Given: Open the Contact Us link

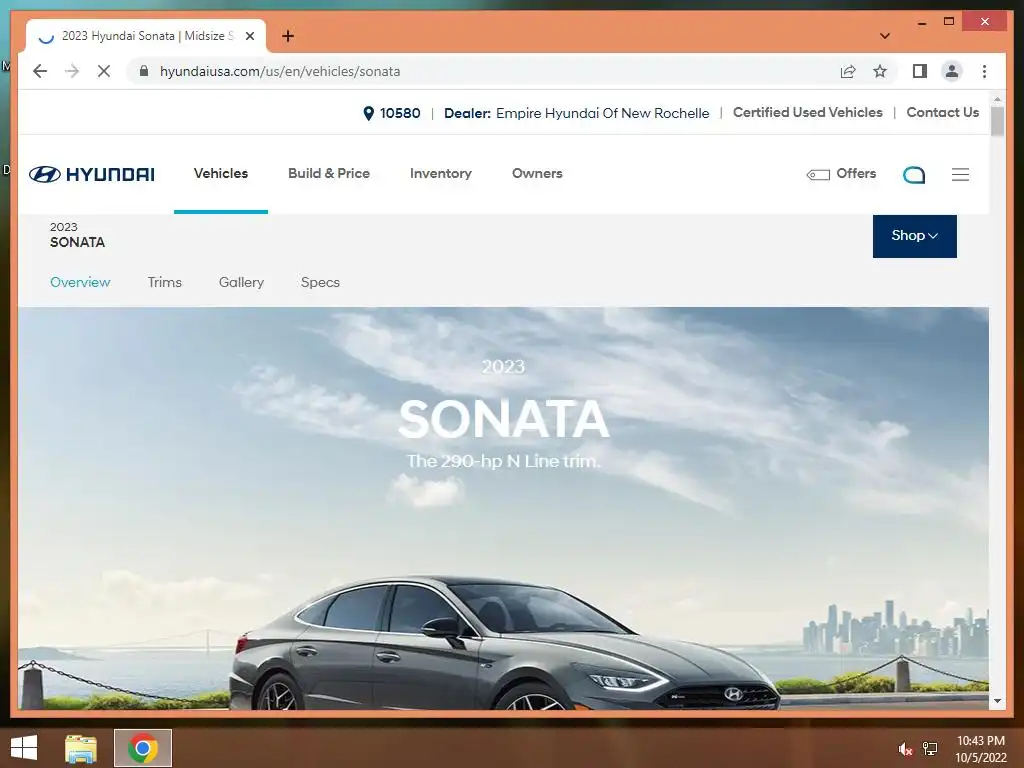Looking at the screenshot, I should pos(942,112).
